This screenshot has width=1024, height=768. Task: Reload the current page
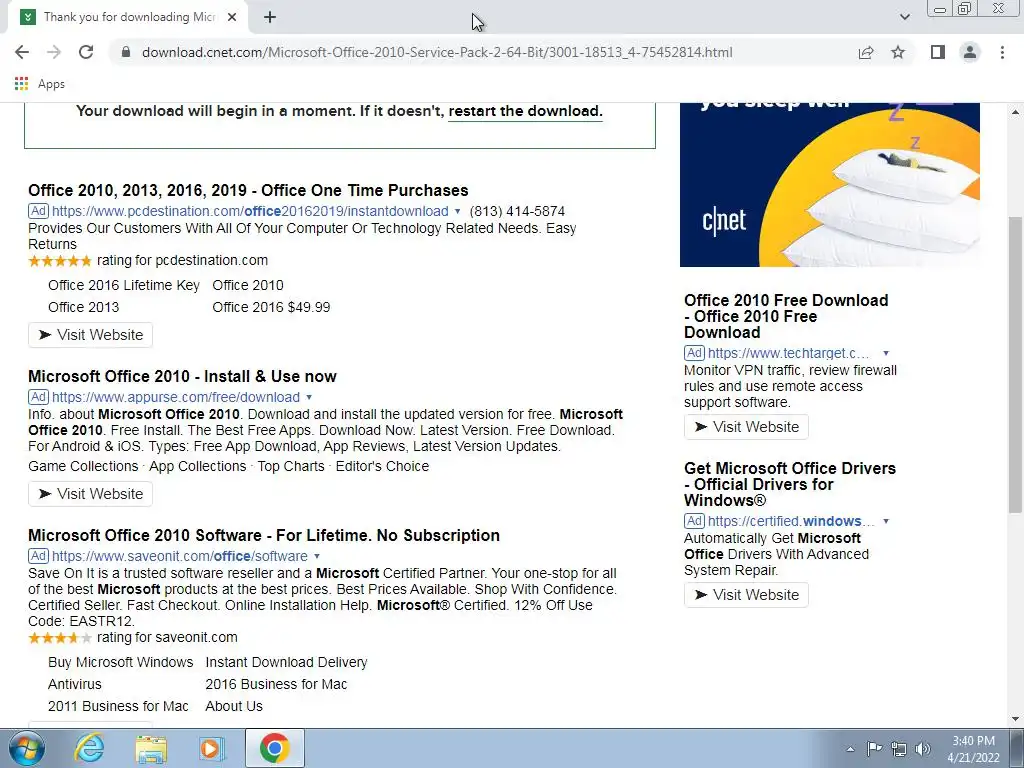[x=86, y=52]
